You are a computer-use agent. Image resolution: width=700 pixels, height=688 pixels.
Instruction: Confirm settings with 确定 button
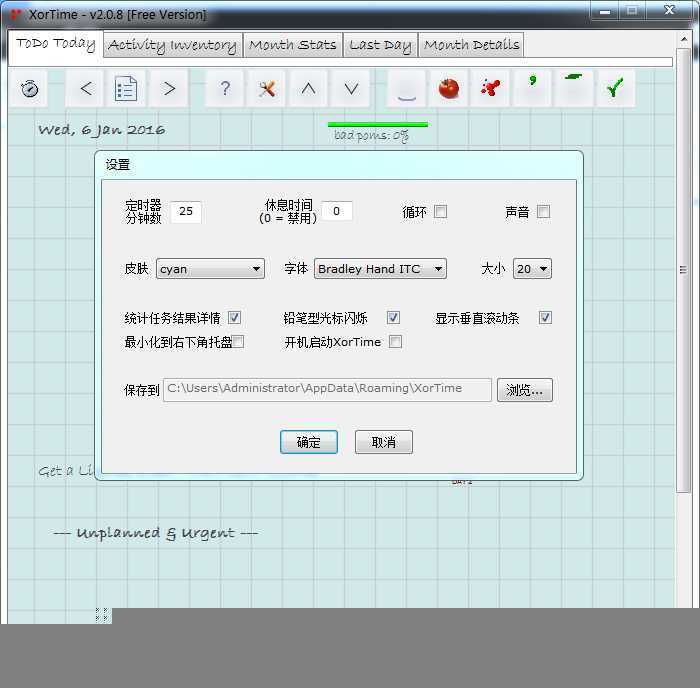(x=308, y=442)
